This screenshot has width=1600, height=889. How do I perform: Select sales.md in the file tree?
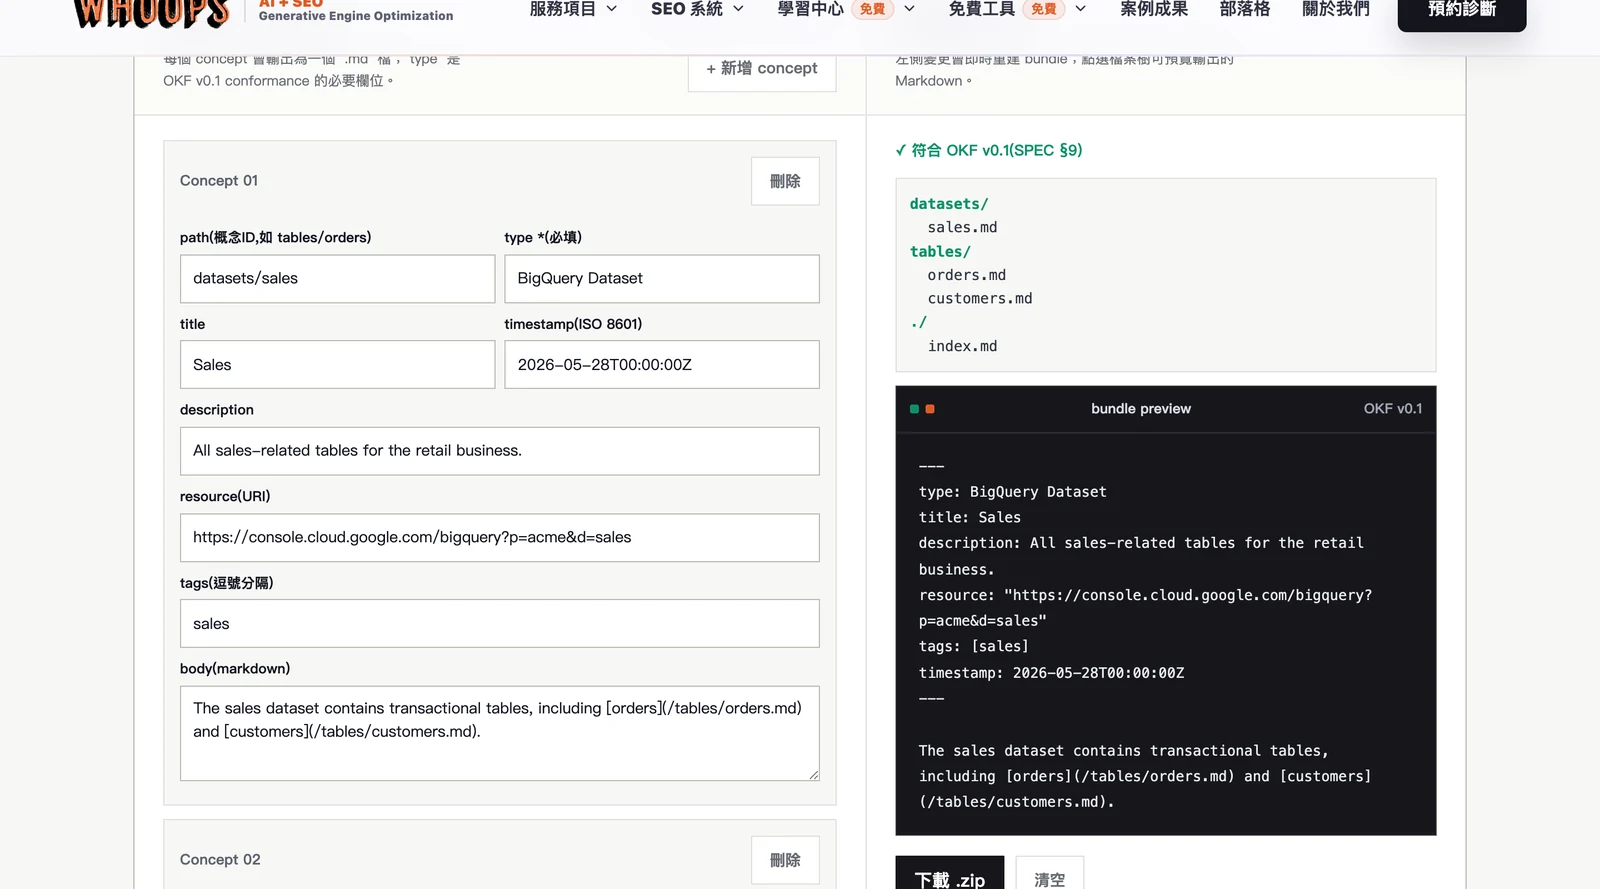click(x=962, y=227)
